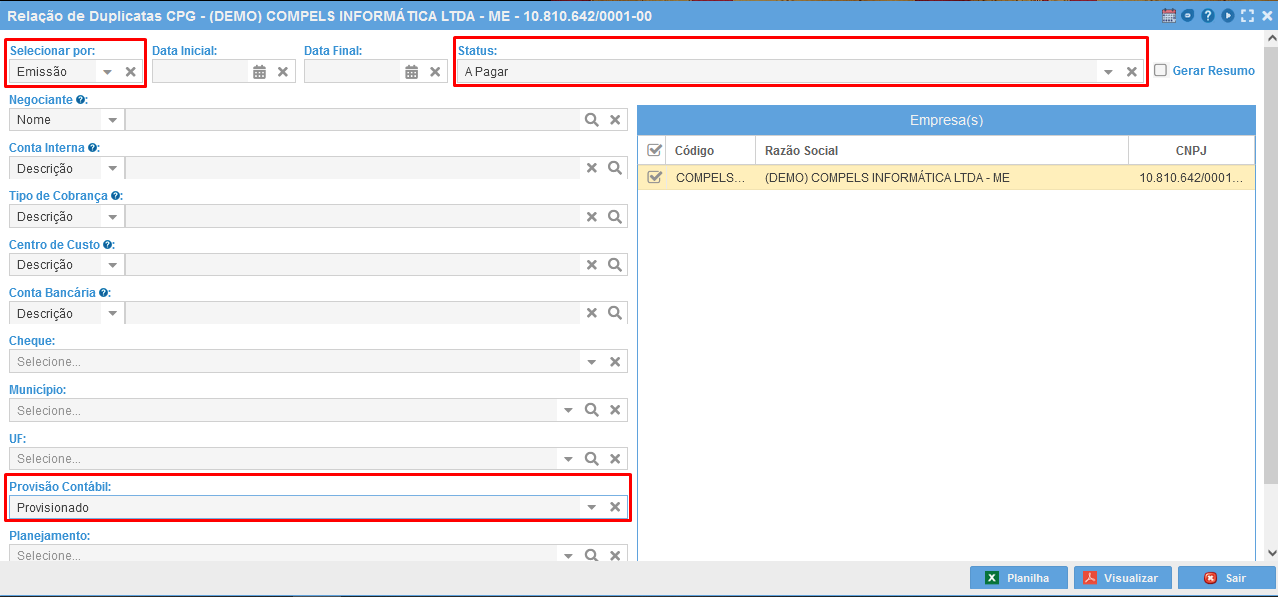Enable the Gerar Resumo checkbox
The image size is (1278, 597).
tap(1161, 70)
